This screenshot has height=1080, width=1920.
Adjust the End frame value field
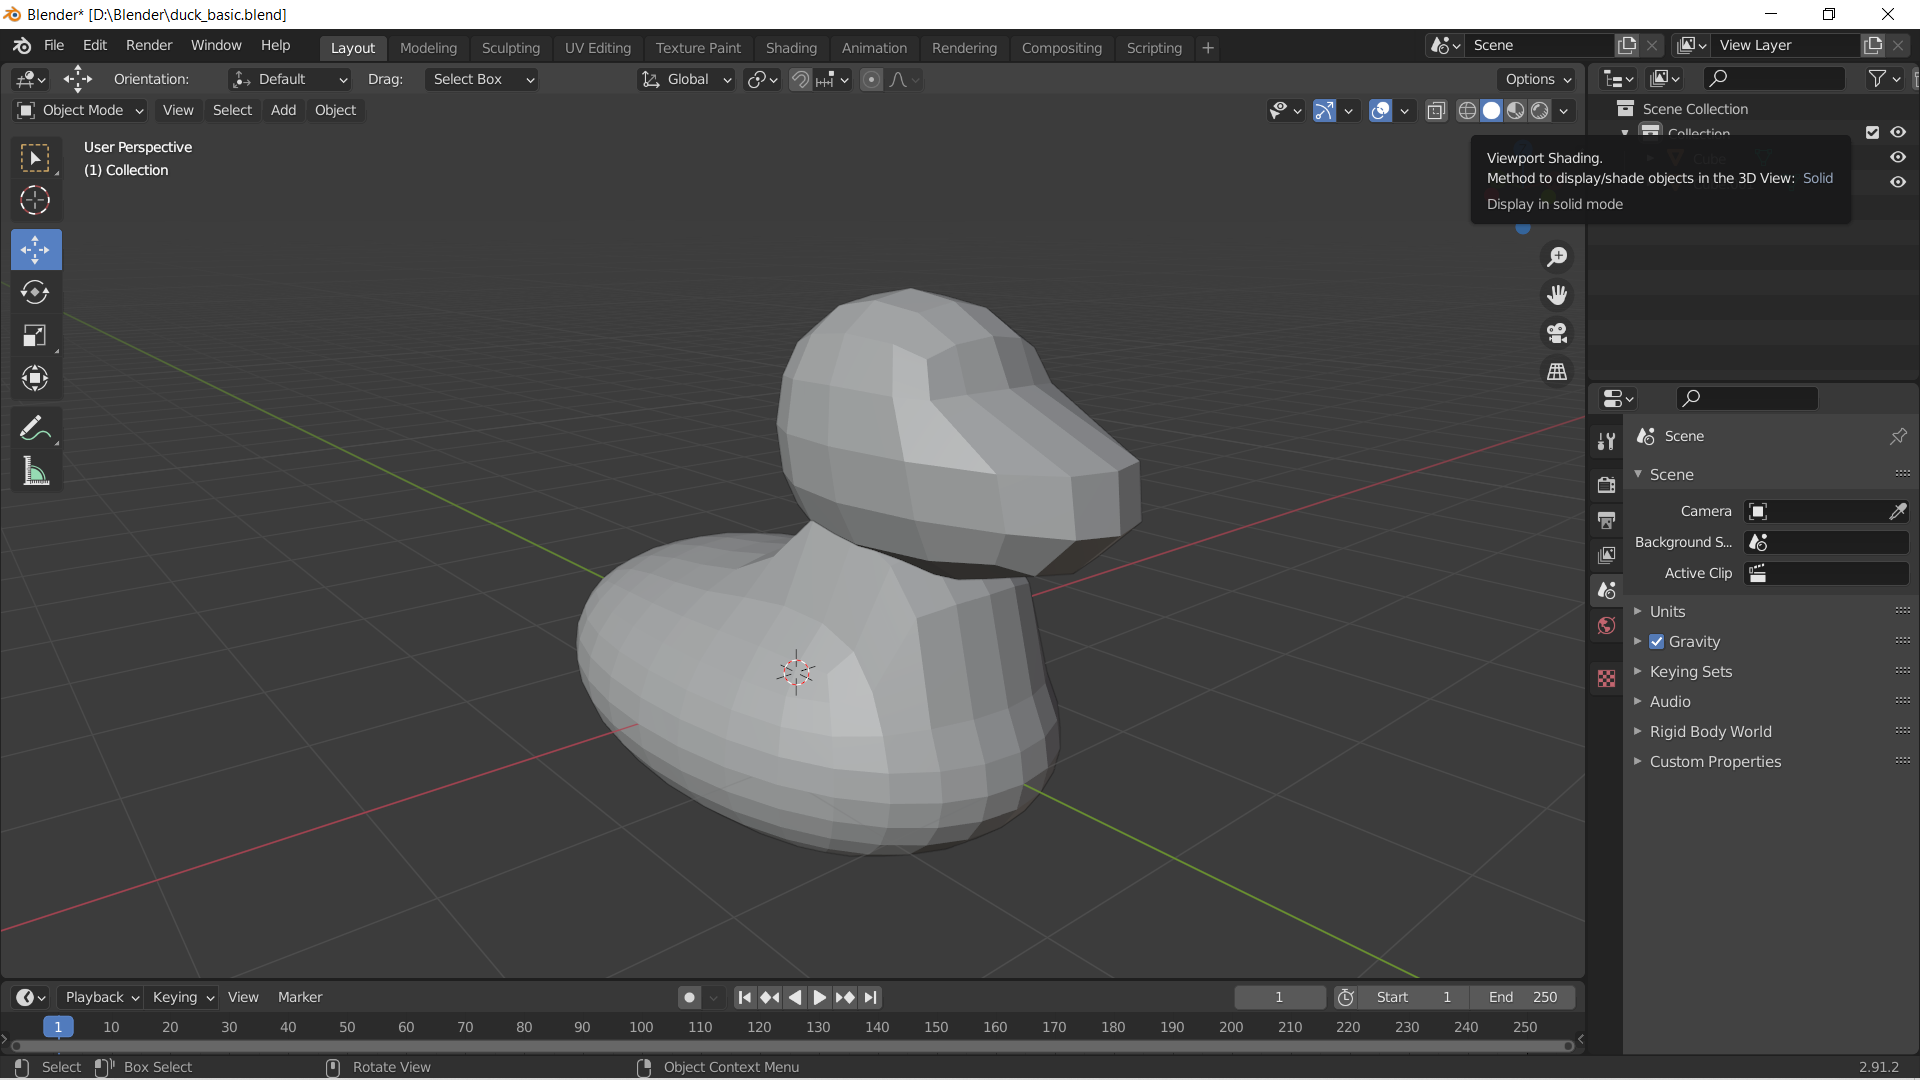(1522, 997)
